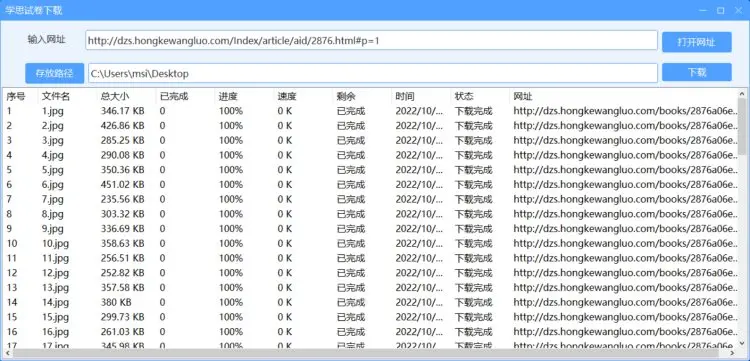Viewport: 750px width, 361px height.
Task: Click the 打开网址 button
Action: [x=696, y=42]
